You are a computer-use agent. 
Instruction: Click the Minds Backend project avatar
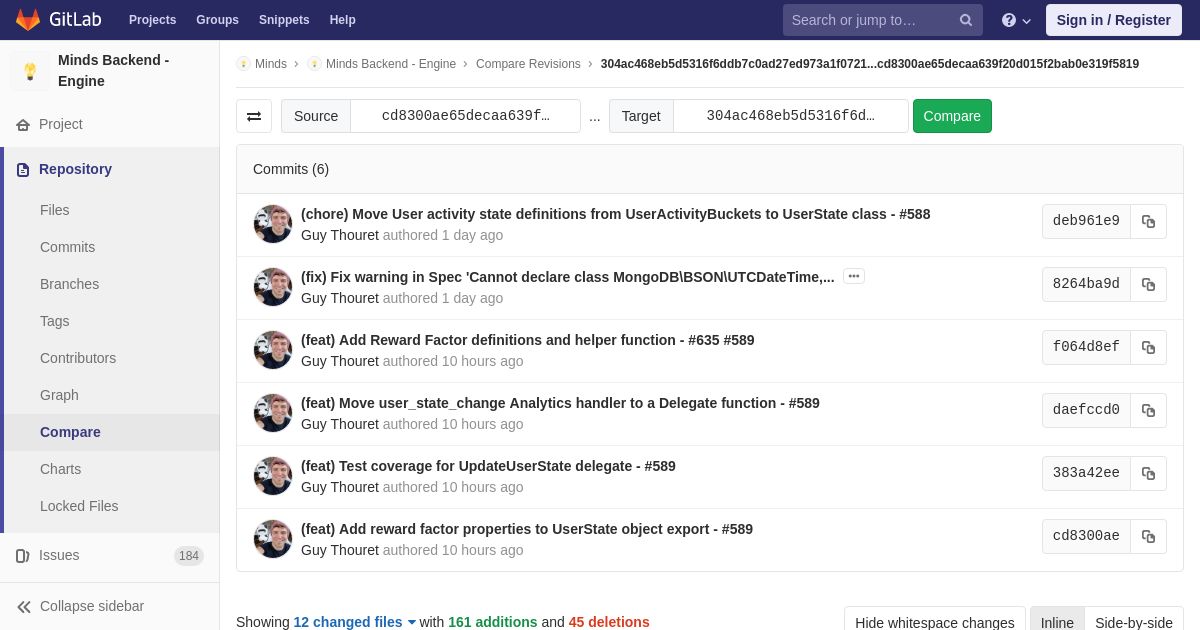[x=30, y=71]
